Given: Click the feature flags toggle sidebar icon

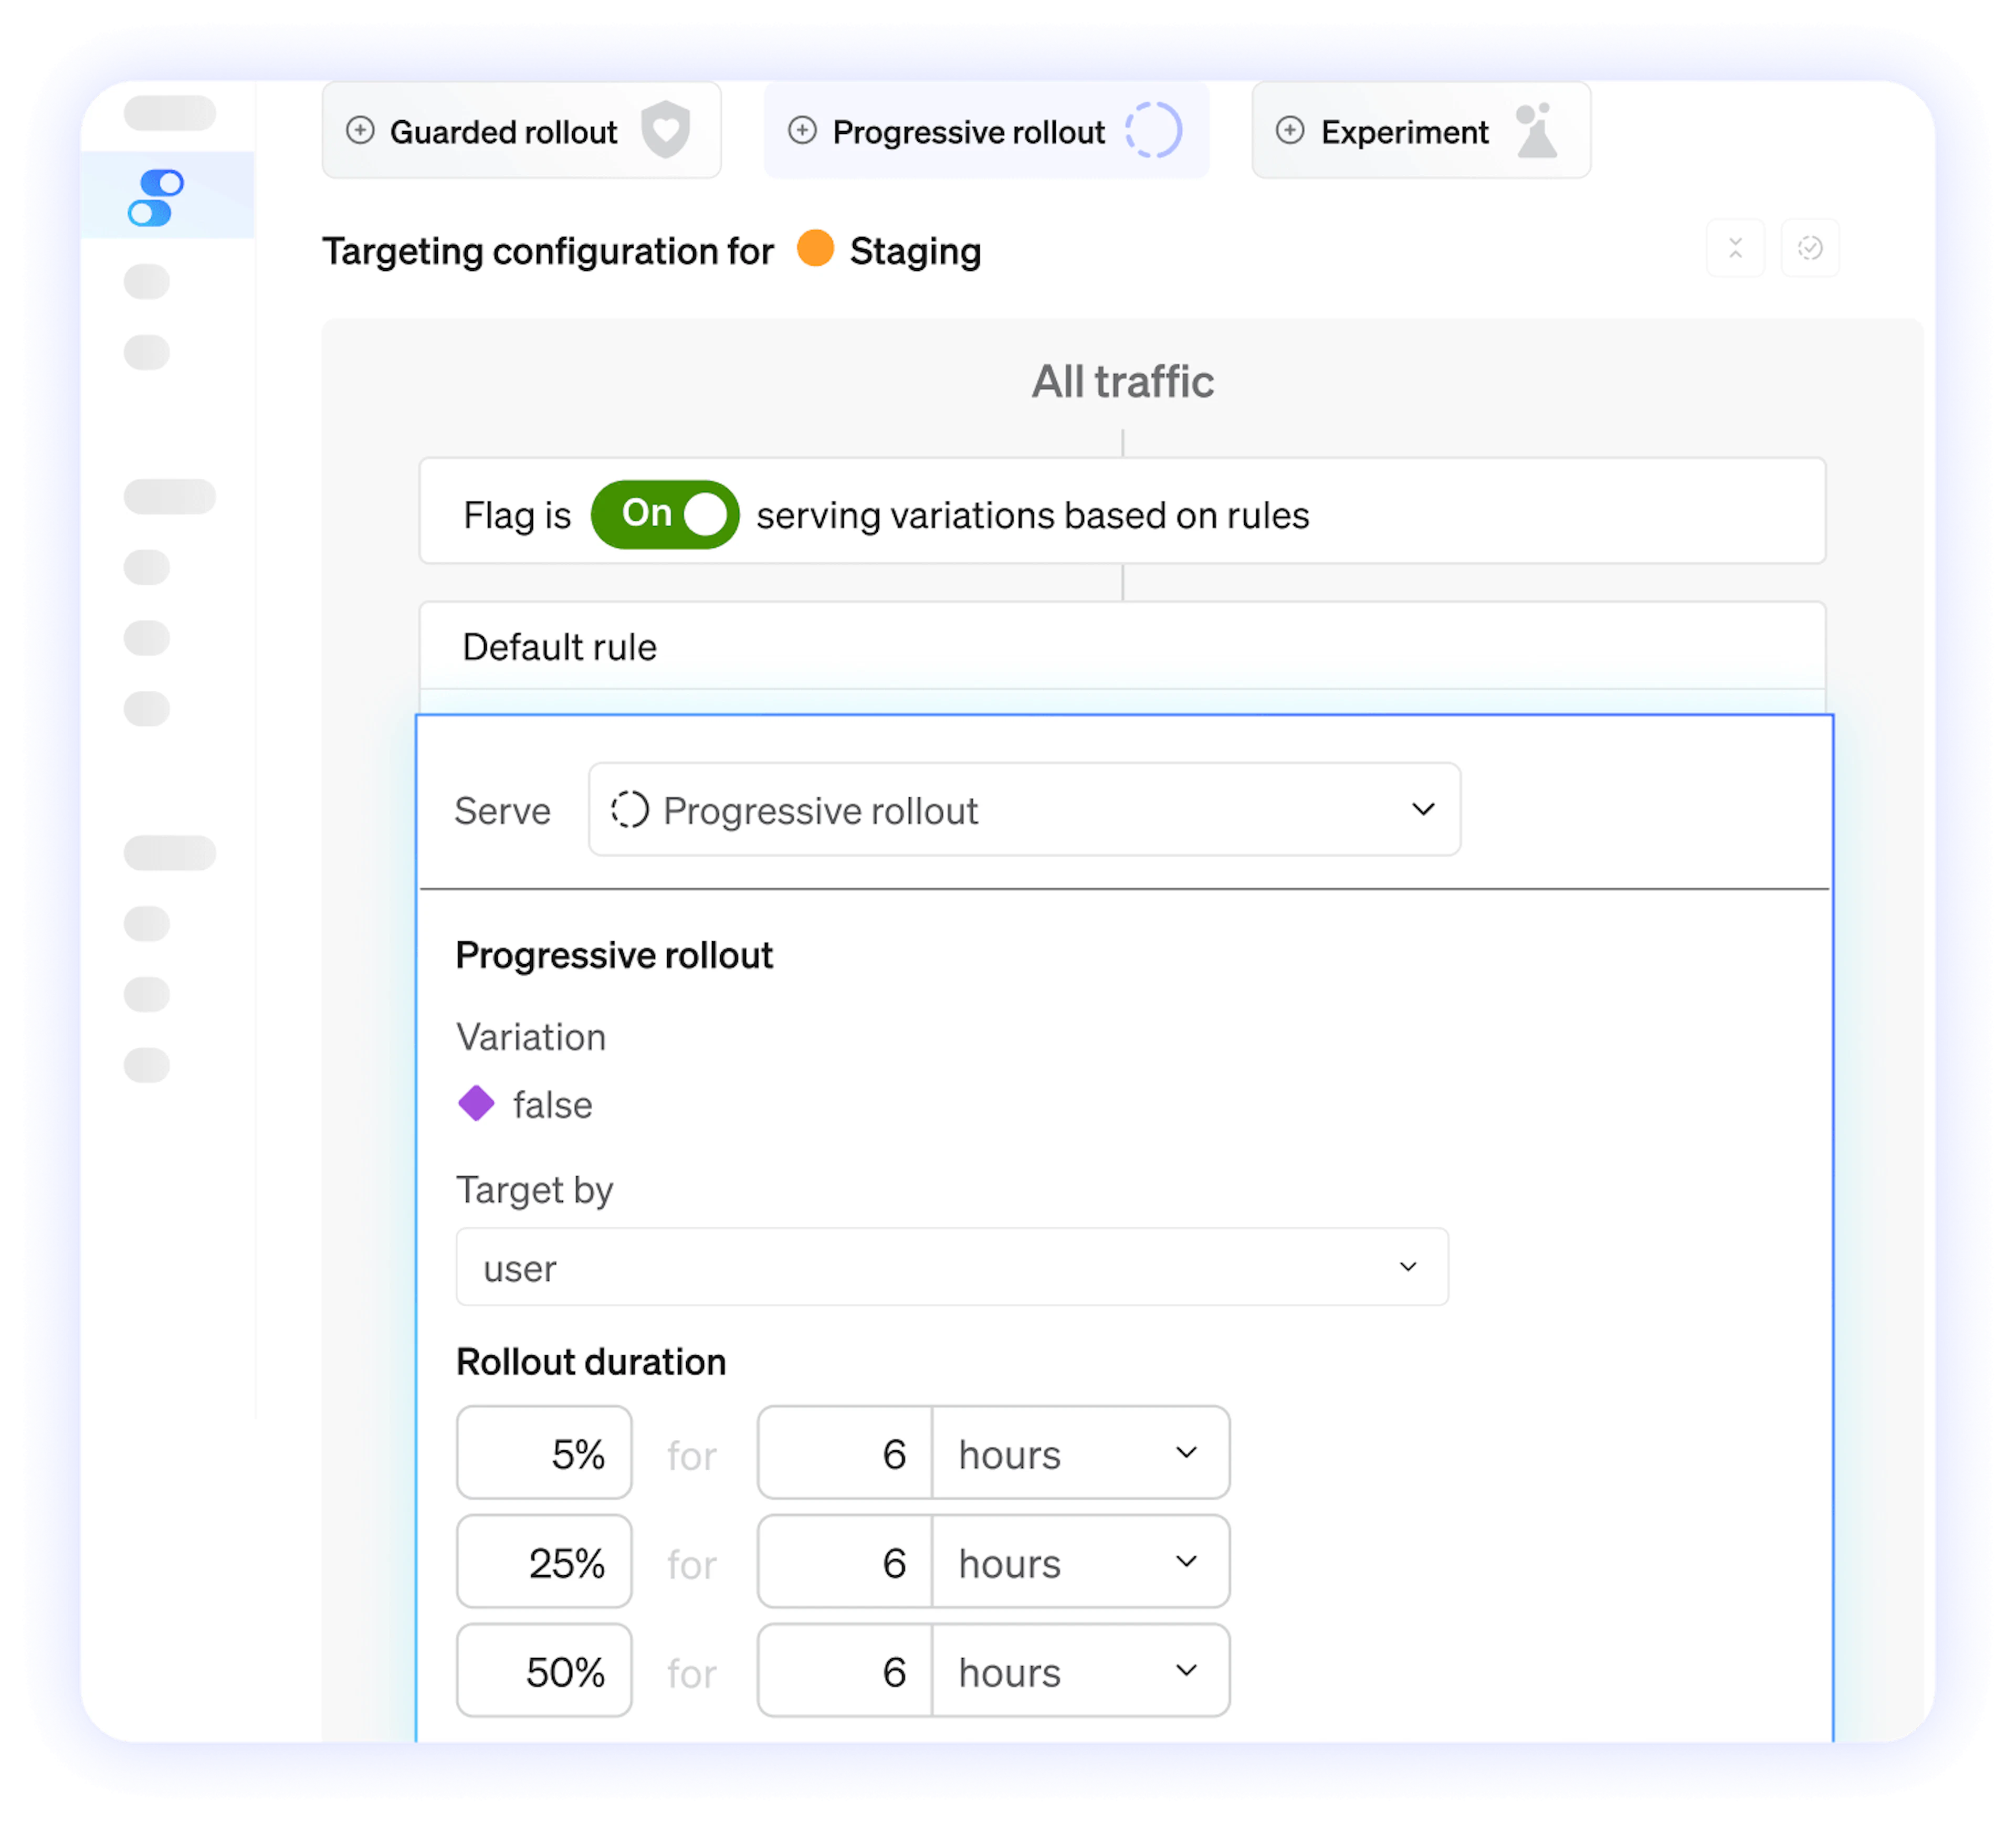Looking at the screenshot, I should click(x=156, y=197).
